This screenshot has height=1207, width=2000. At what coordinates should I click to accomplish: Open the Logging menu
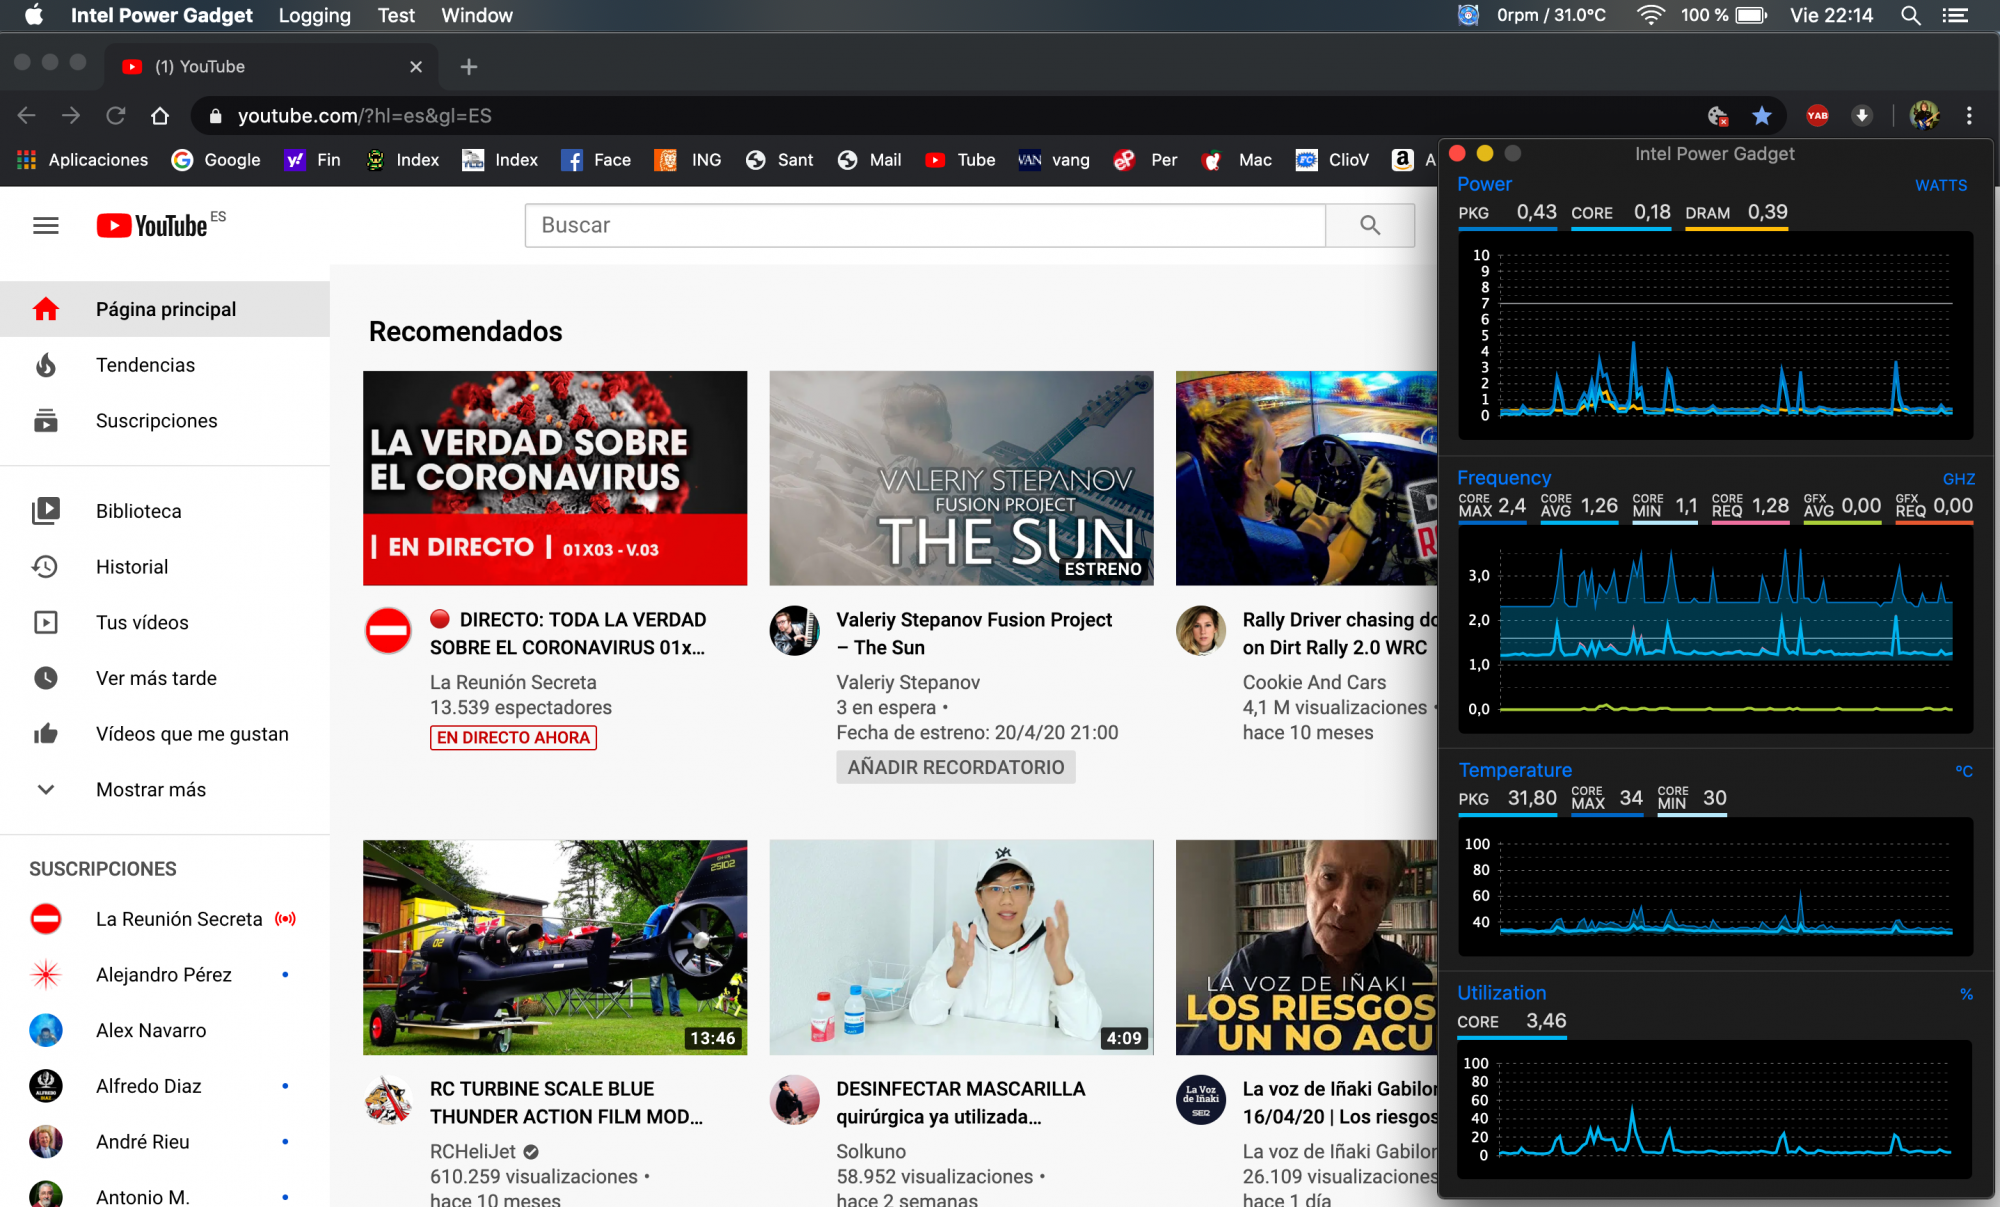point(314,15)
